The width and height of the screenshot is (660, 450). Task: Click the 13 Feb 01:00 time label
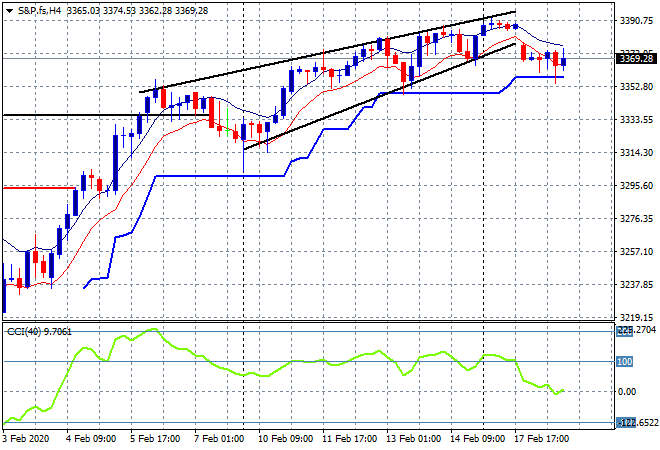413,439
